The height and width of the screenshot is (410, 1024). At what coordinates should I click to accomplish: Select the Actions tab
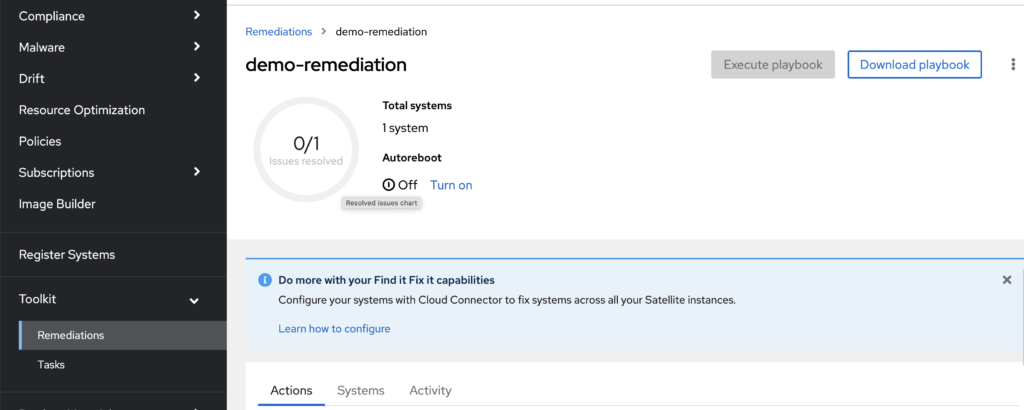pyautogui.click(x=291, y=390)
